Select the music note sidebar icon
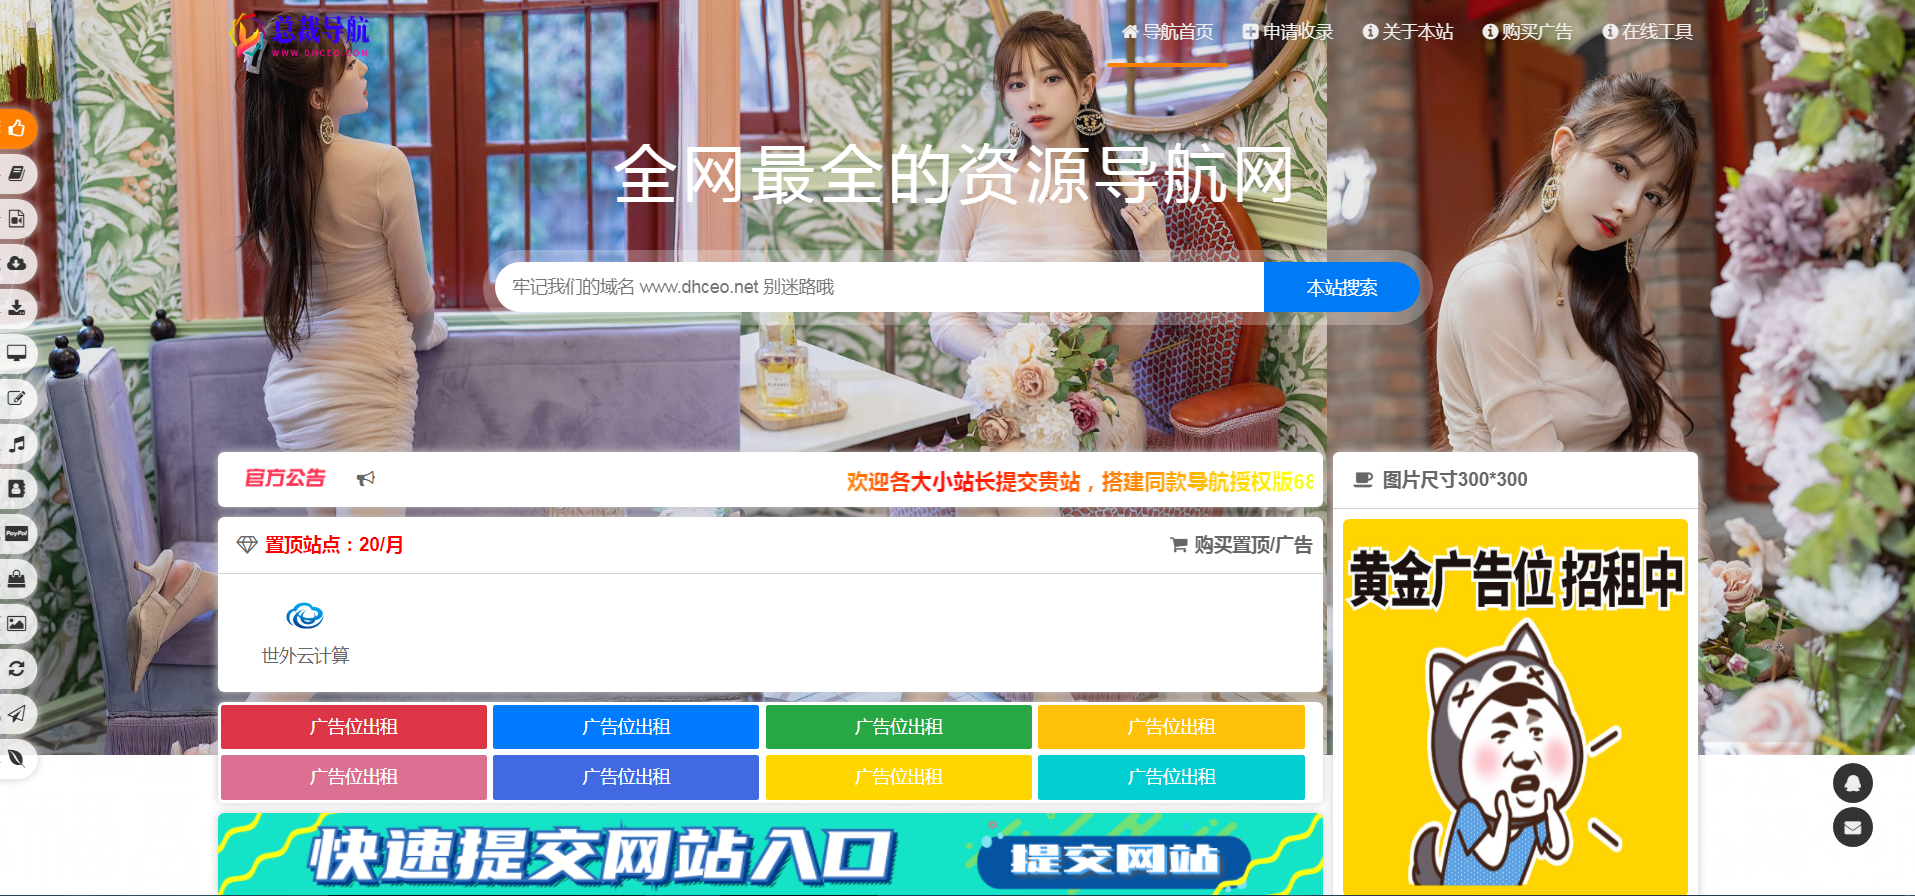The height and width of the screenshot is (896, 1915). [x=17, y=444]
